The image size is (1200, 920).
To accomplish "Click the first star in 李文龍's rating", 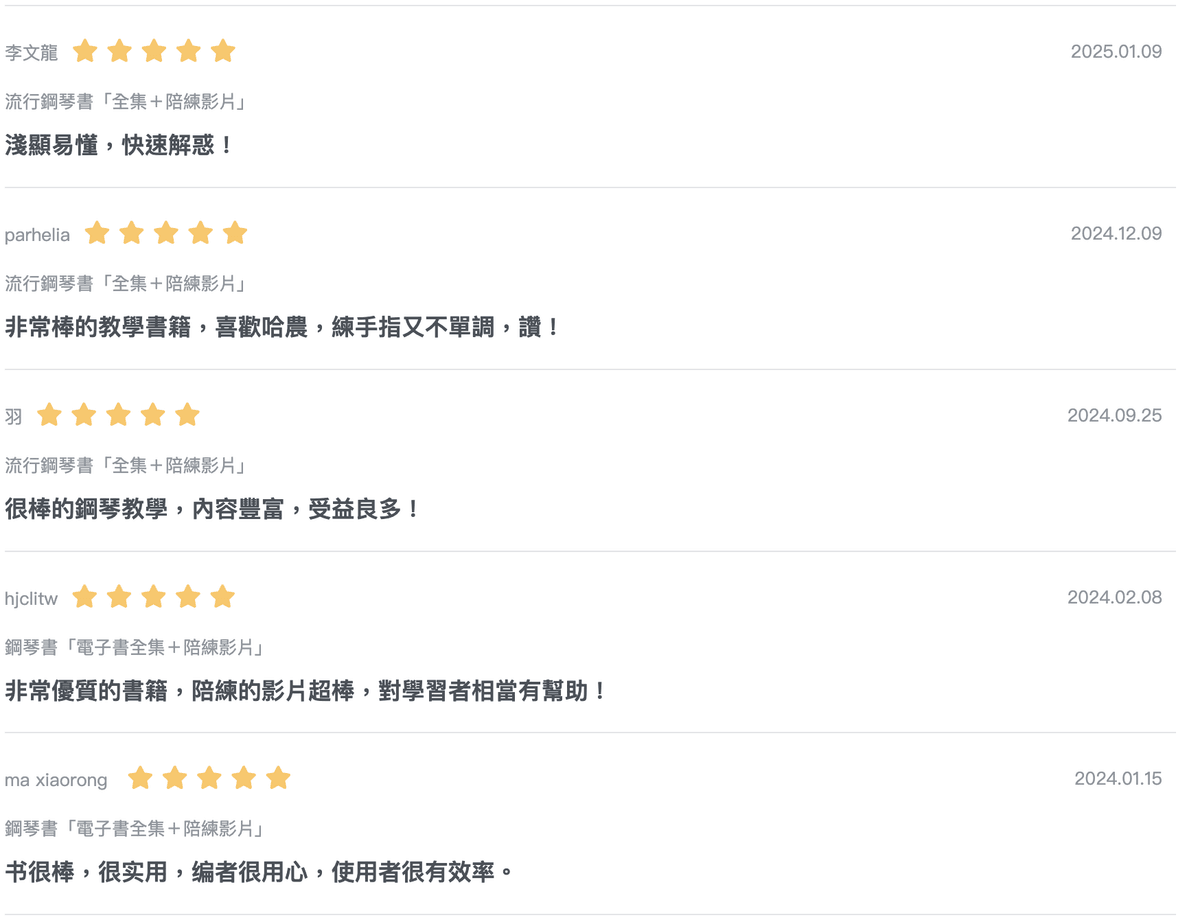I will pos(85,51).
